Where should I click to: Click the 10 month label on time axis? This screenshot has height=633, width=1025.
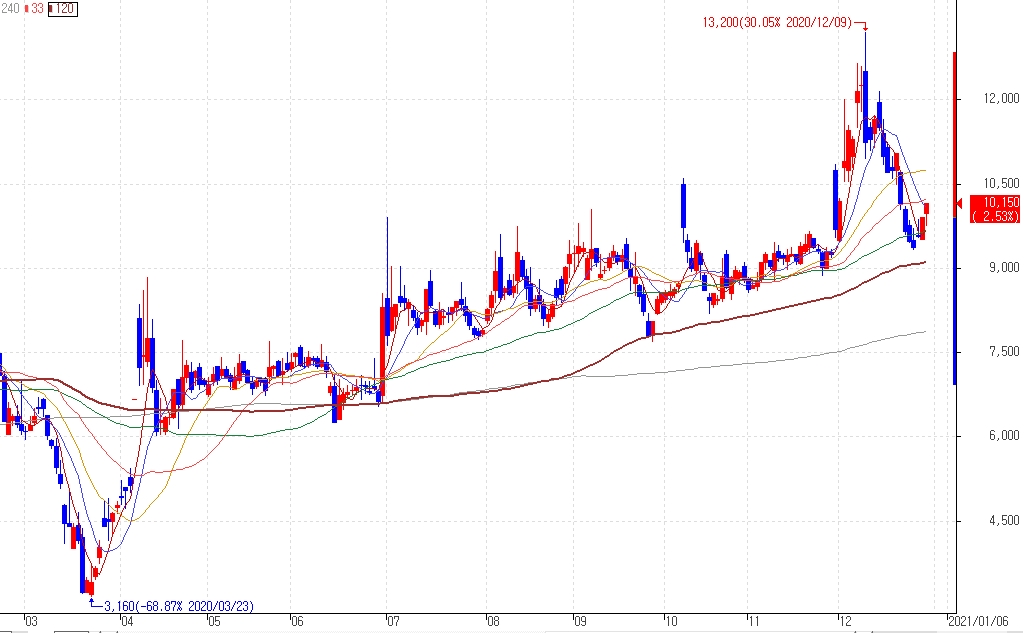pos(671,621)
